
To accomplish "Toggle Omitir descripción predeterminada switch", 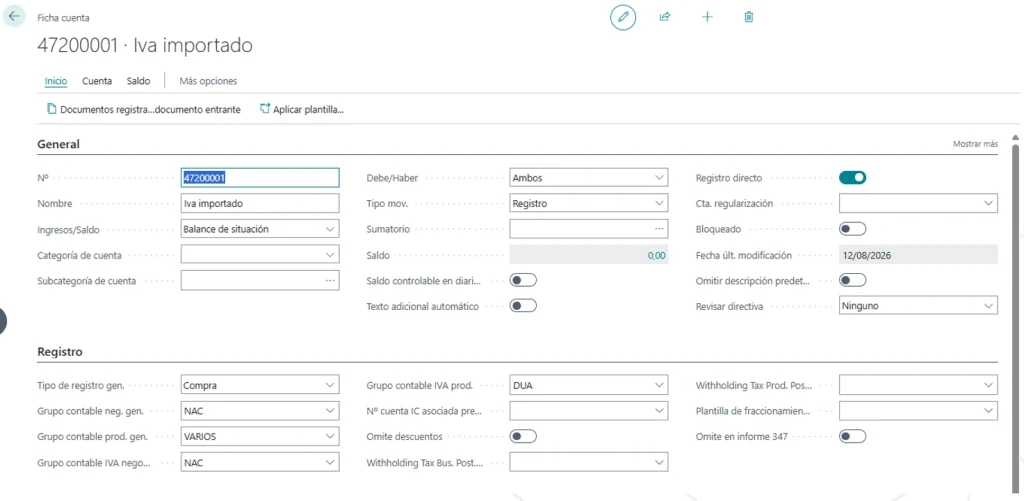I will coord(852,280).
